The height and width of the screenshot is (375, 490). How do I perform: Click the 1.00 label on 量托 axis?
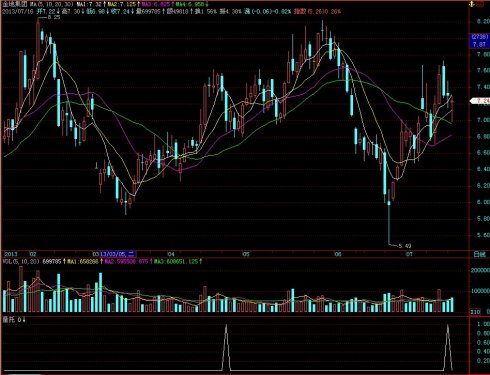(483, 324)
